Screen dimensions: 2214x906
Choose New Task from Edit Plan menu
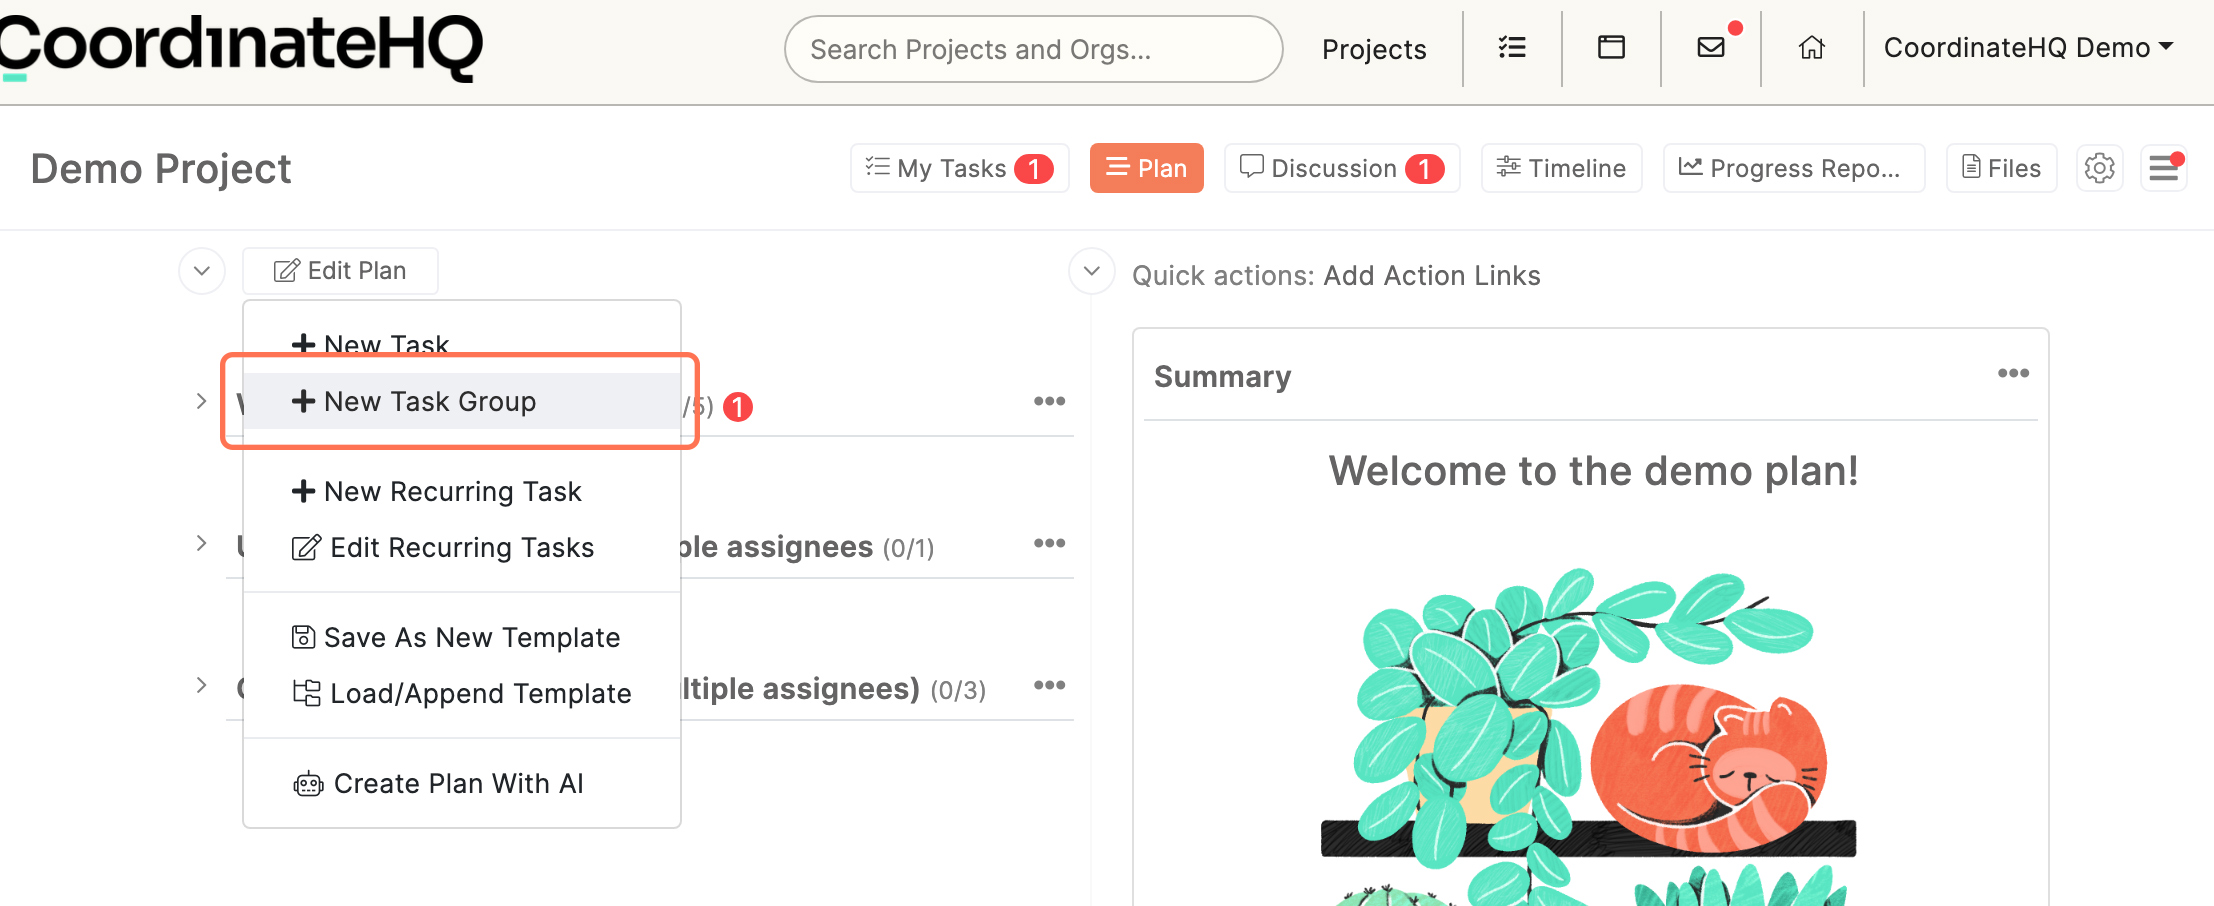click(462, 344)
